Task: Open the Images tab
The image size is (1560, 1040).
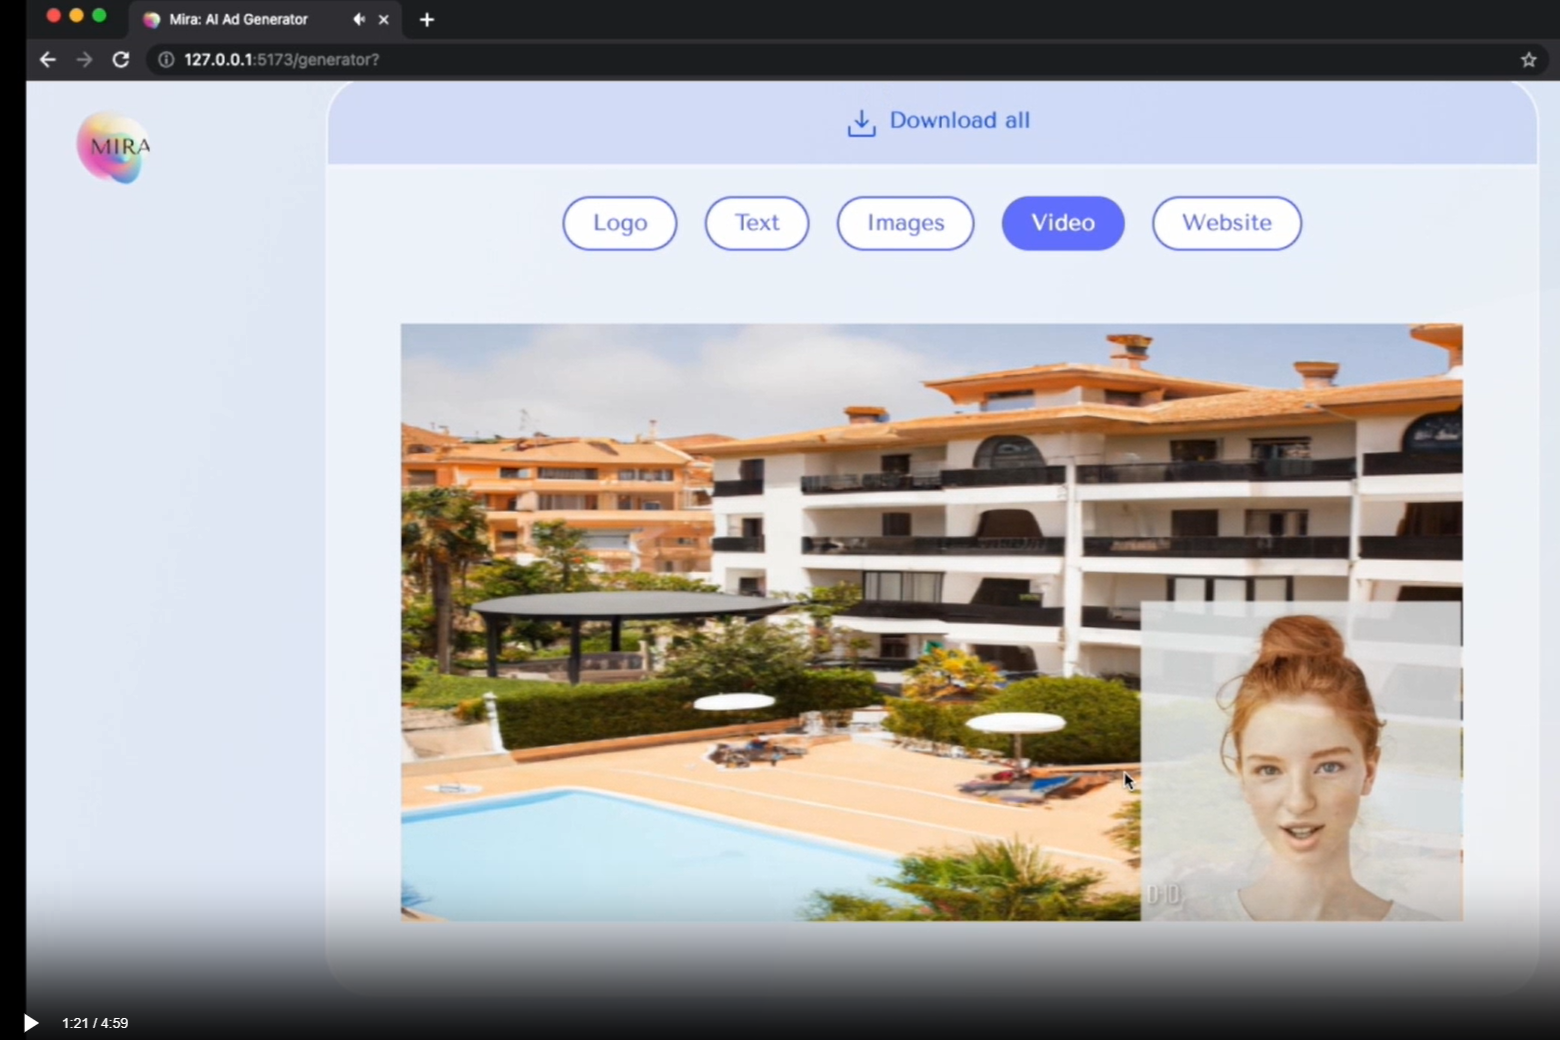Action: pos(905,223)
